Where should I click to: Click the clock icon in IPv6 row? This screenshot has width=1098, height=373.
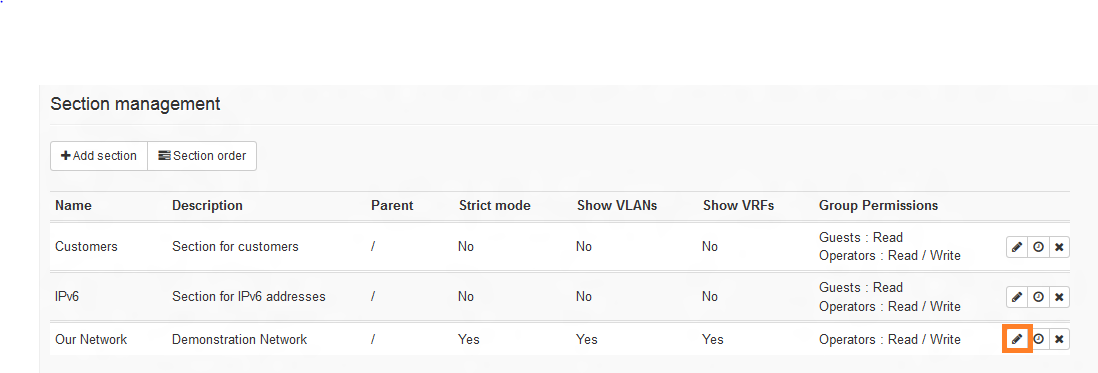(x=1038, y=297)
